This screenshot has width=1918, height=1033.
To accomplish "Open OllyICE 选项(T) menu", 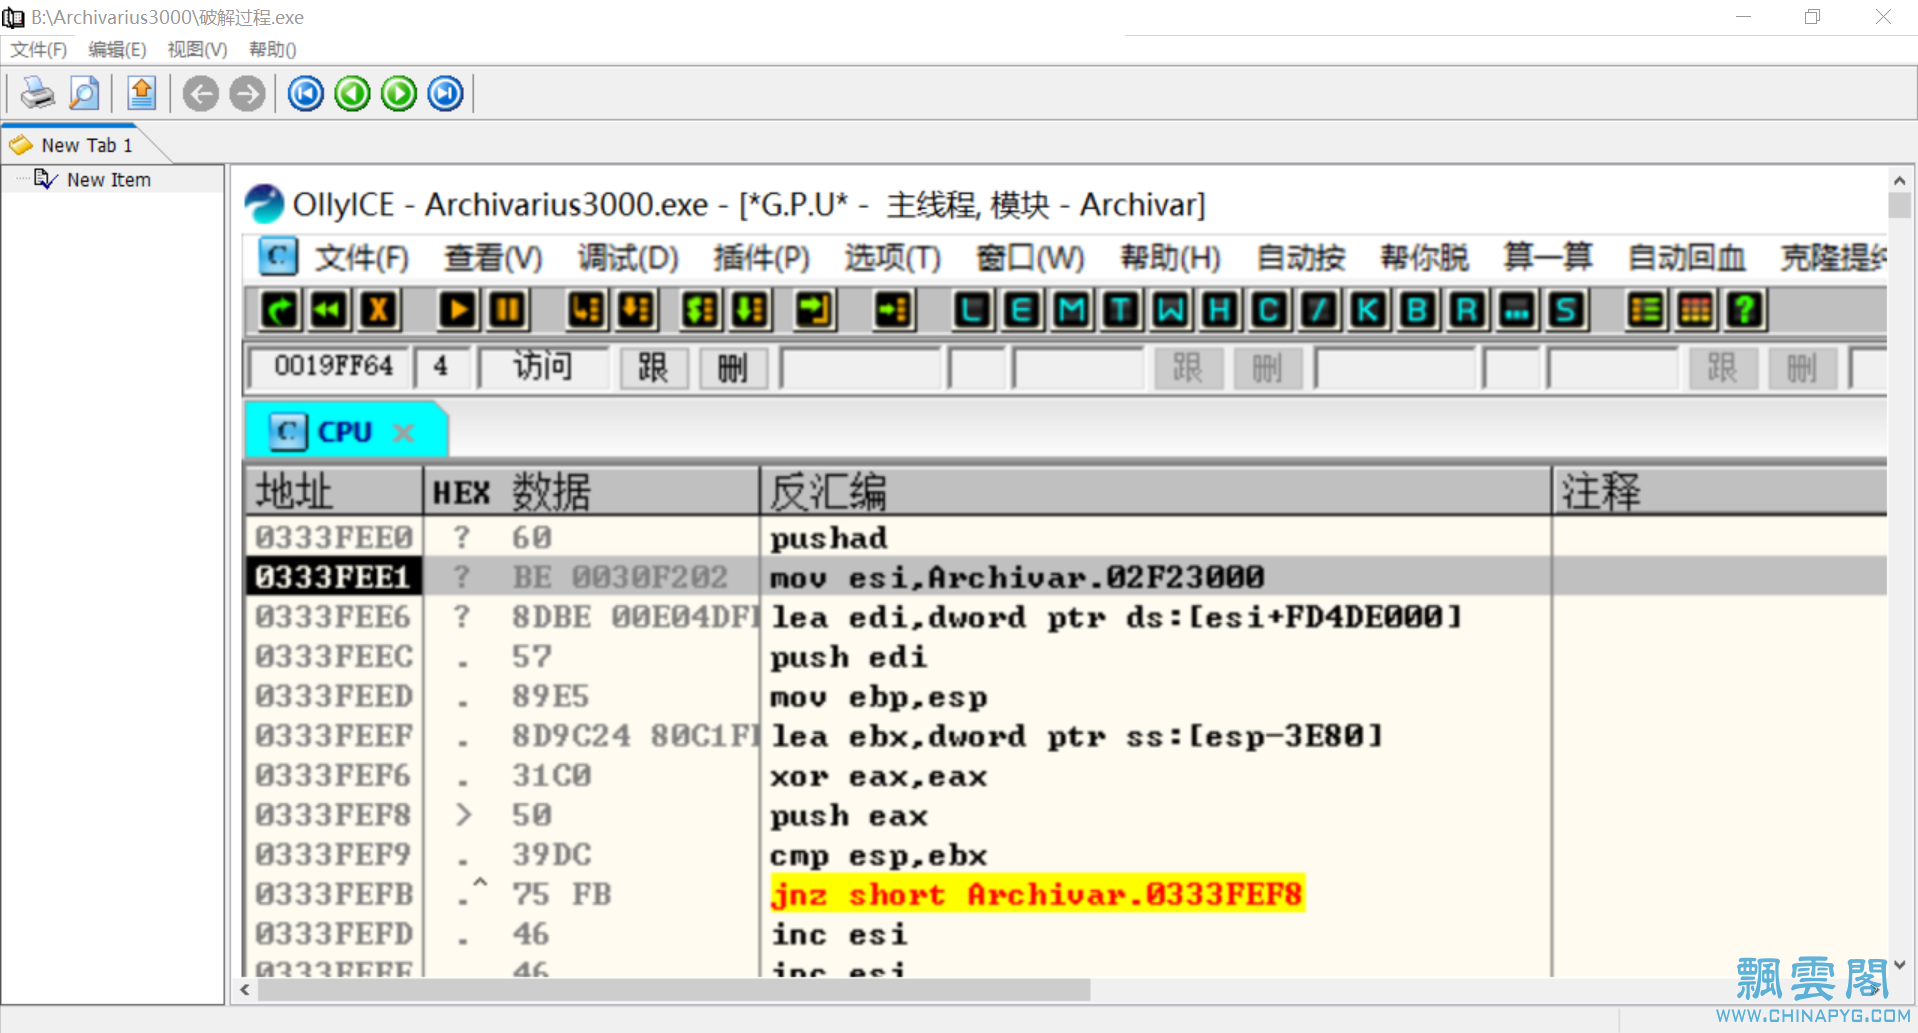I will pos(893,258).
